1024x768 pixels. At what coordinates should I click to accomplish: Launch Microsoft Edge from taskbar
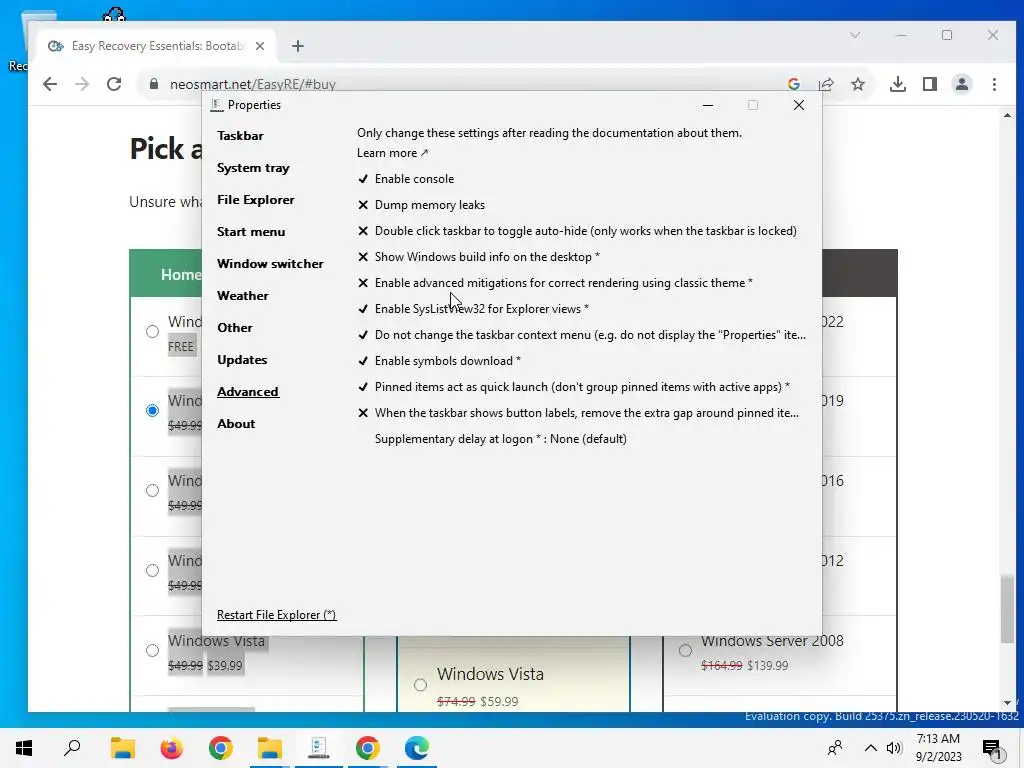(417, 748)
